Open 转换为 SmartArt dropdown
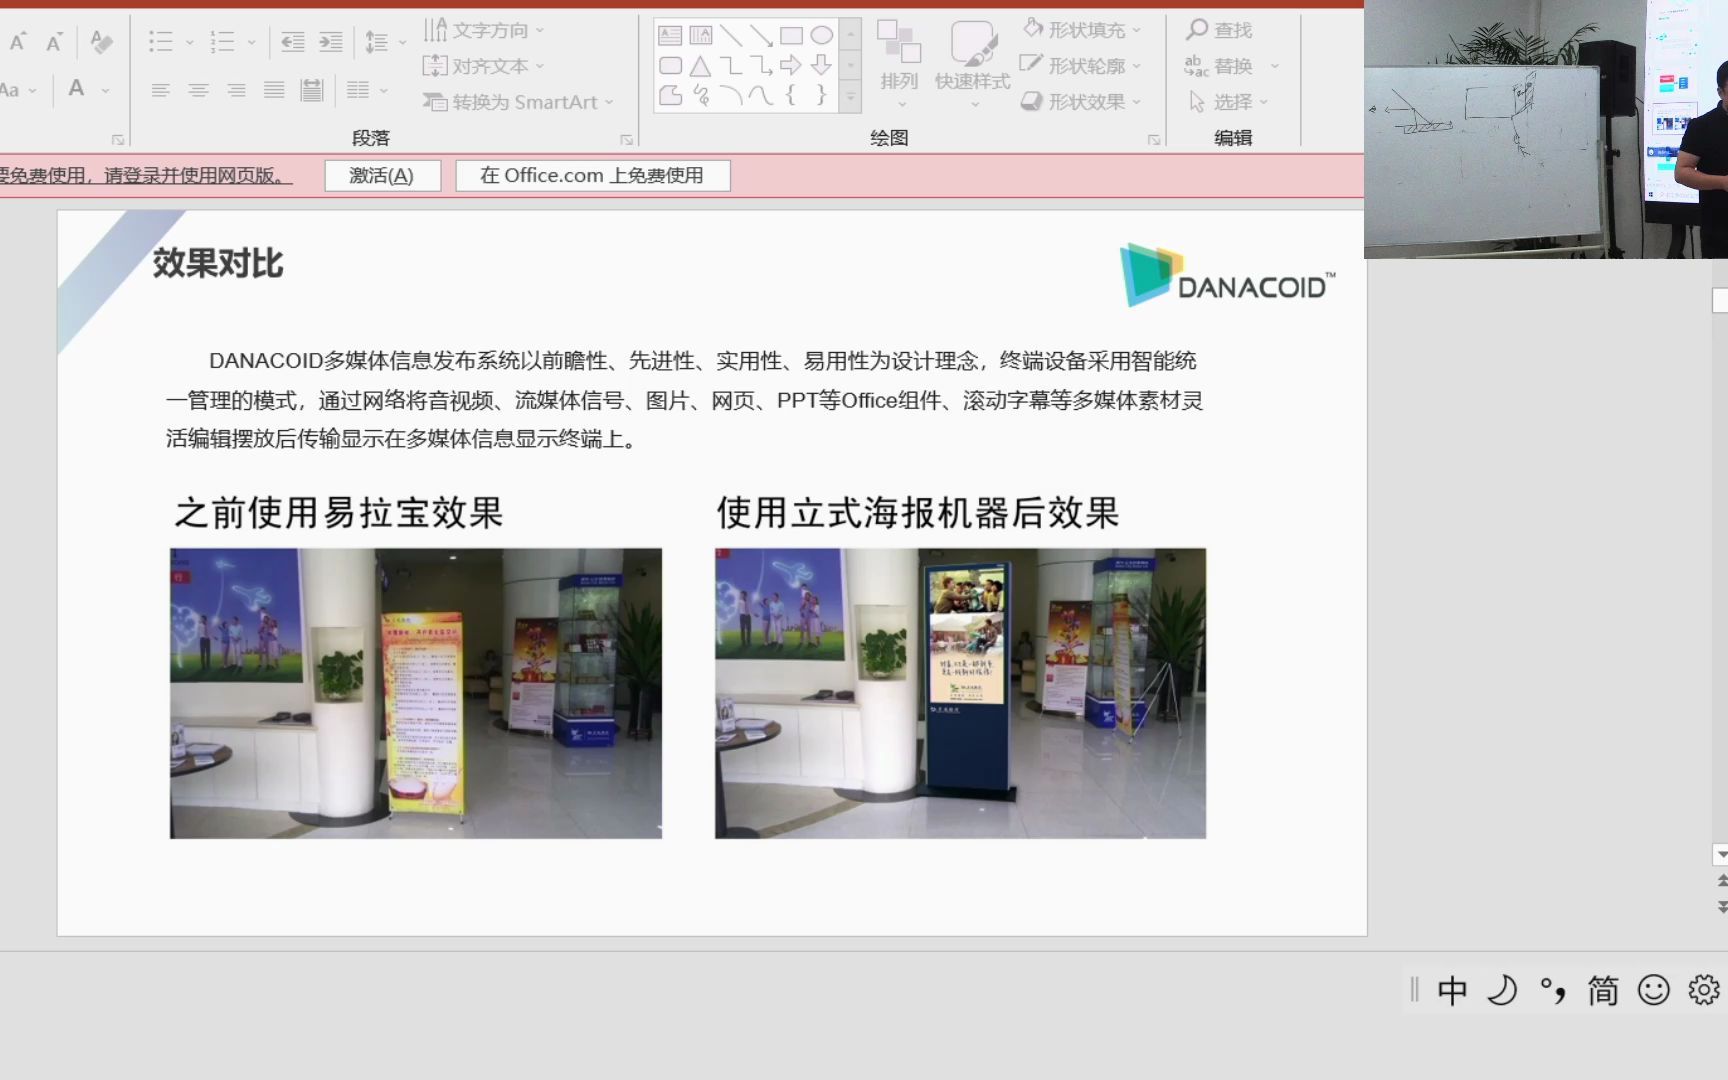Screen dimensions: 1728x1080 (518, 102)
